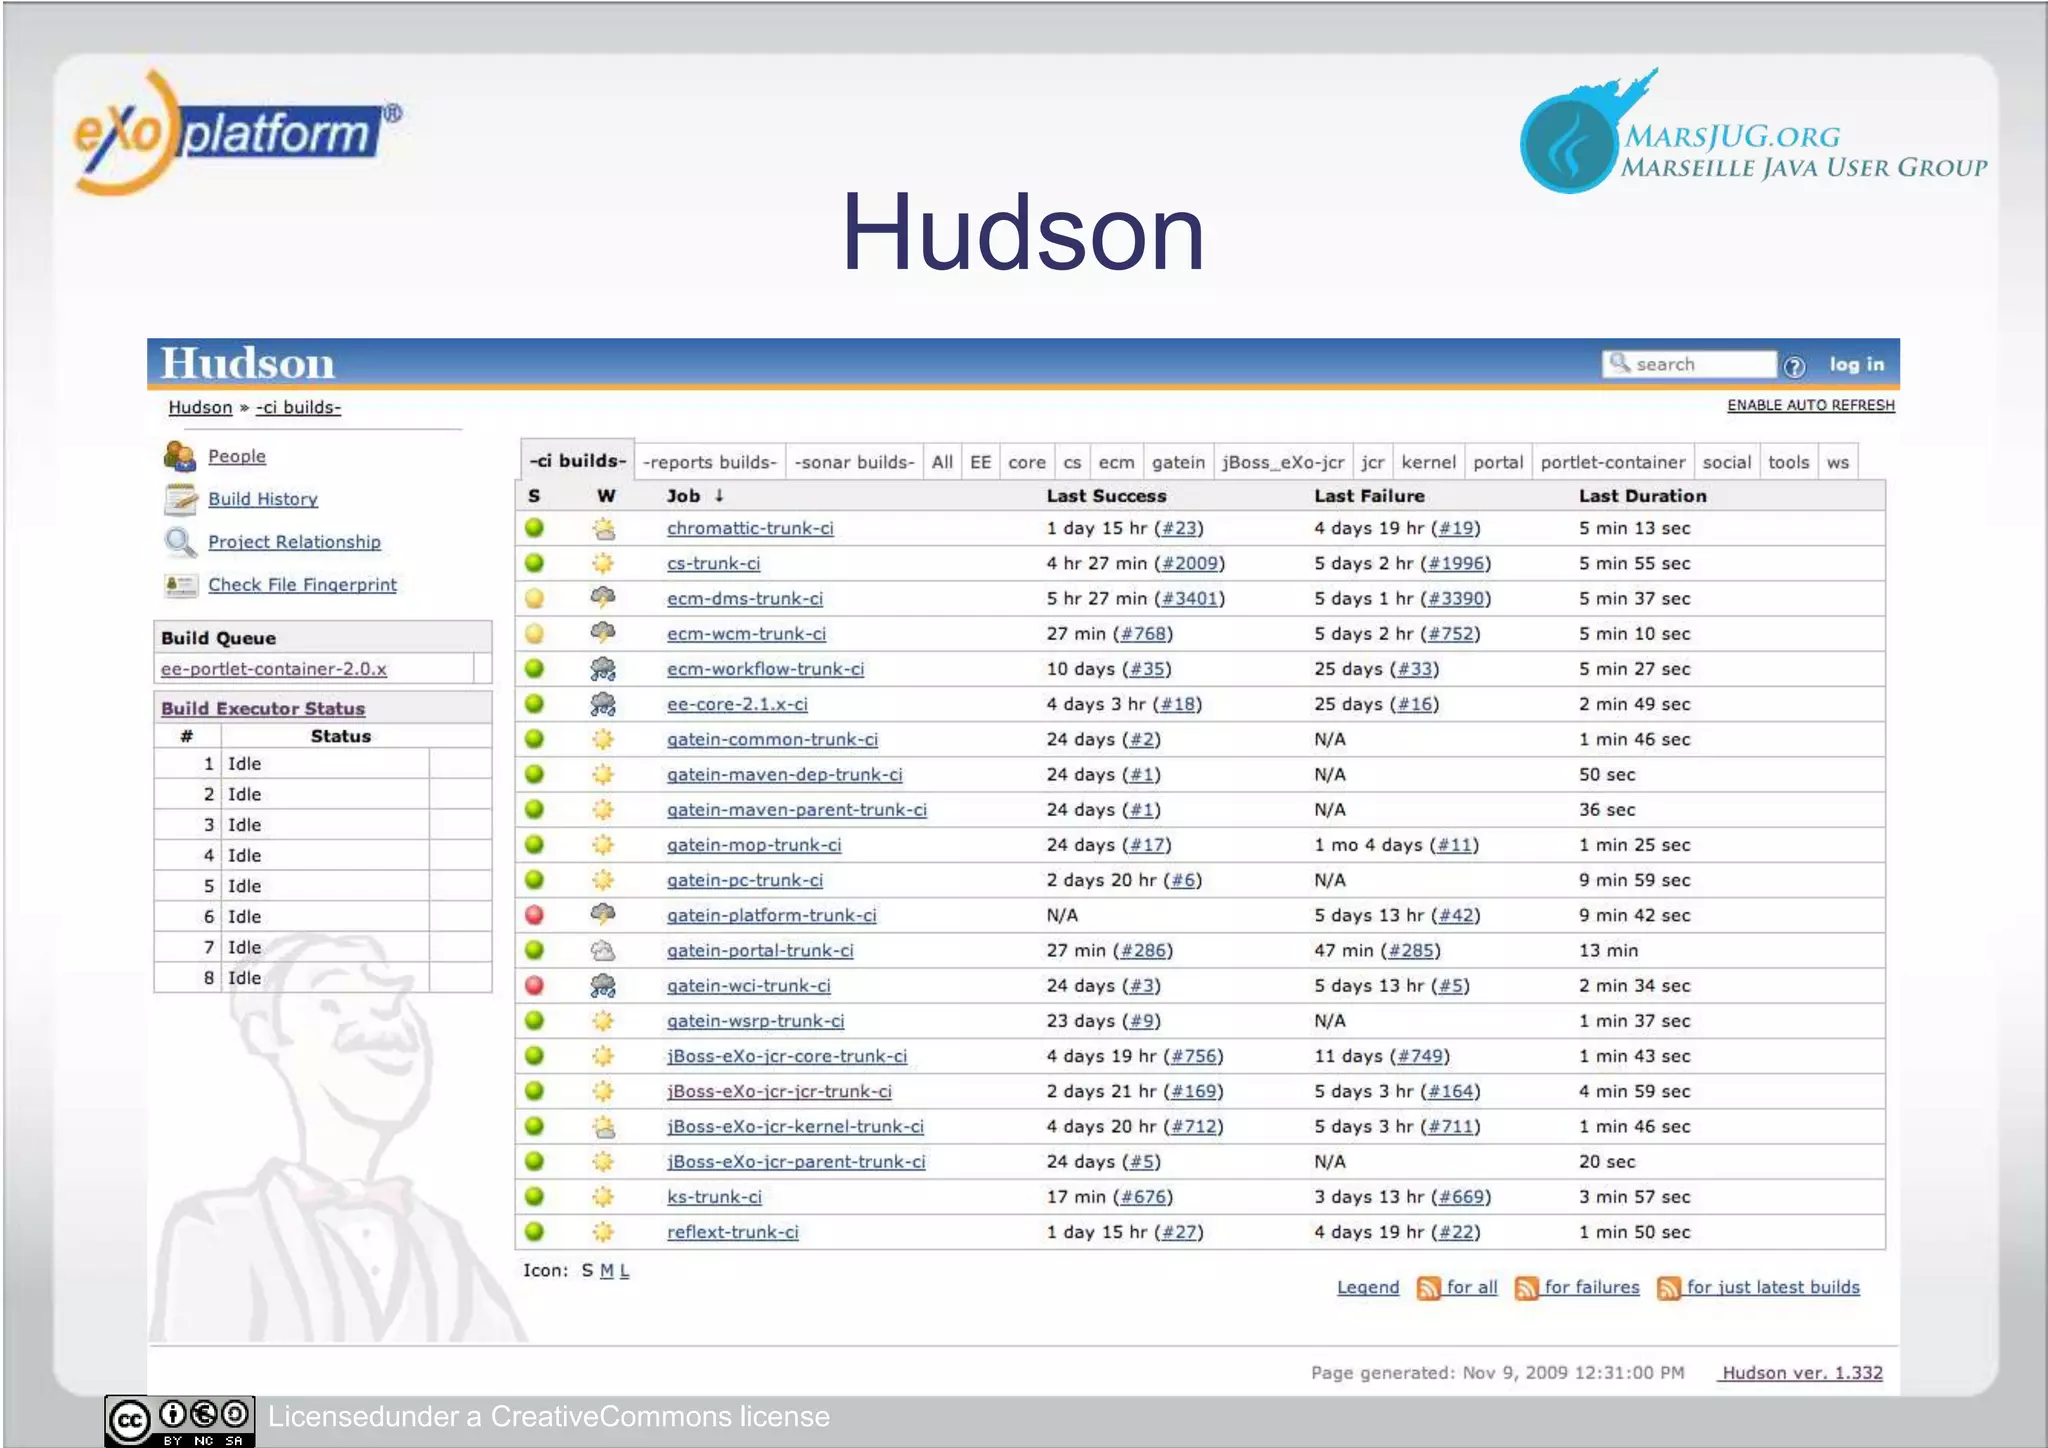Click the yellow status ball of ecm-dms-trunk-ci
The width and height of the screenshot is (2048, 1448).
click(535, 598)
